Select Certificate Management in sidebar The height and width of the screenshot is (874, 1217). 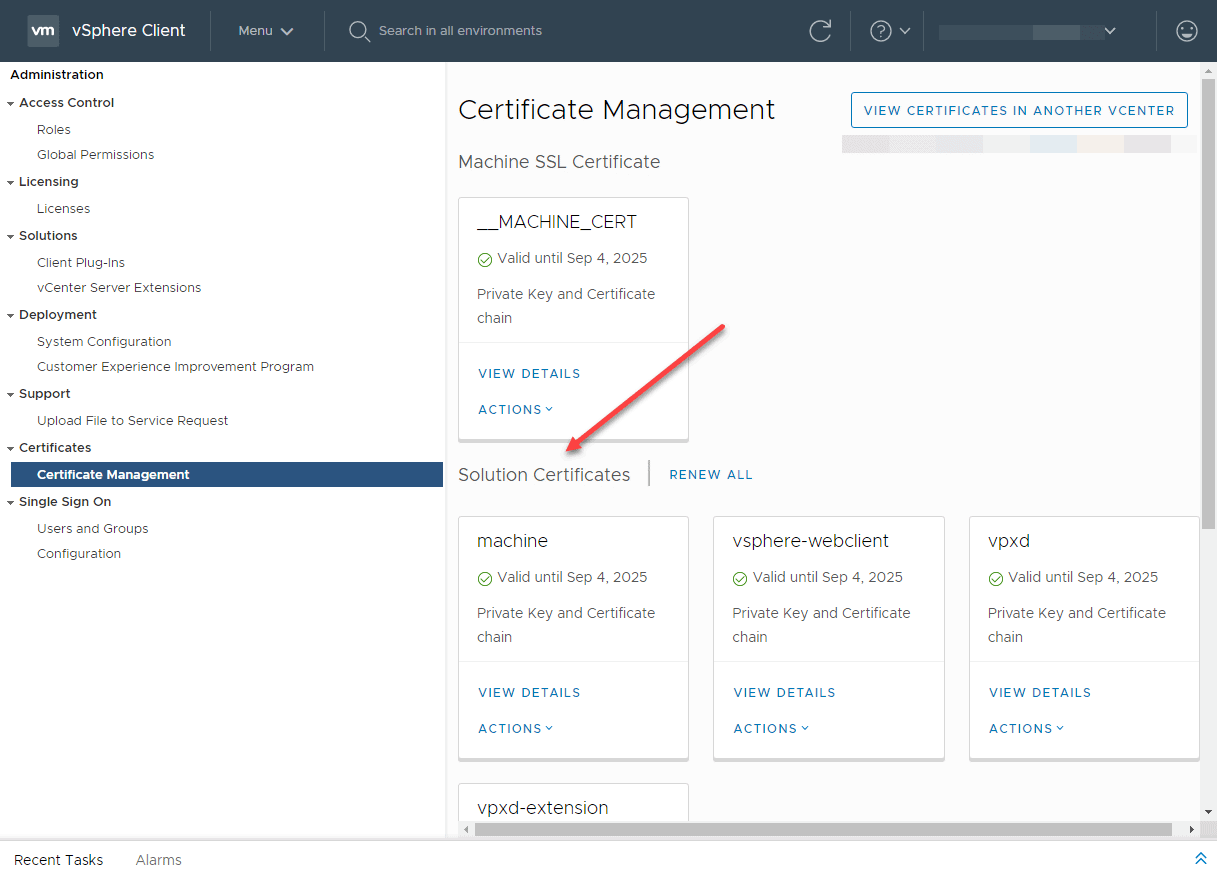[x=226, y=474]
